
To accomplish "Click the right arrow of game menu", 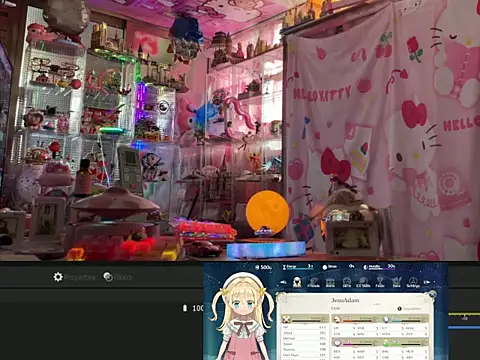I will (427, 282).
